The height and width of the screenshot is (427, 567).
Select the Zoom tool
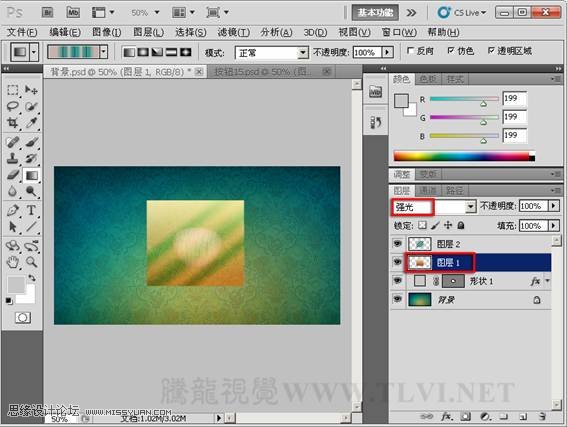click(31, 262)
